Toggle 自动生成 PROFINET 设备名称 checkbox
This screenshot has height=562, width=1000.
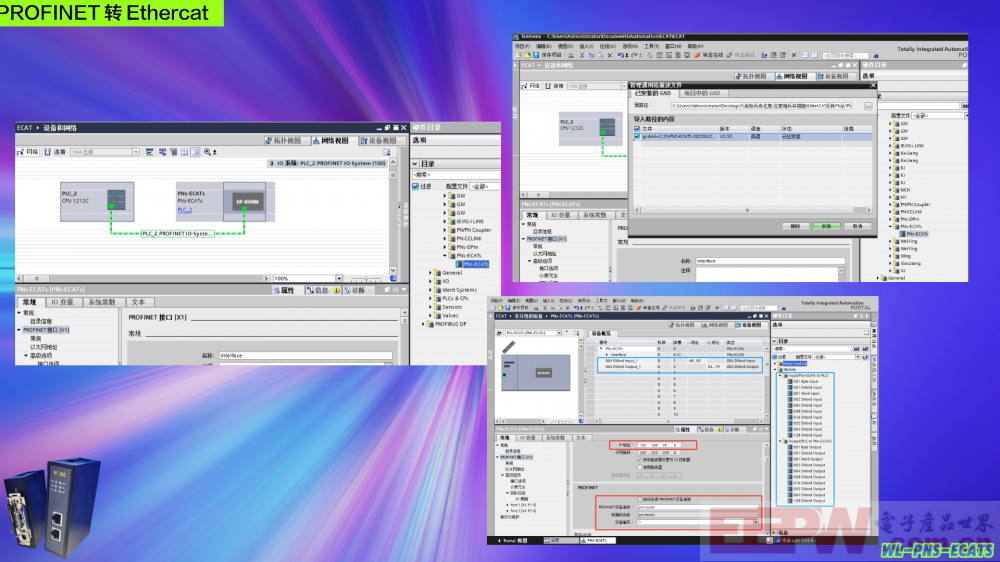click(x=640, y=499)
